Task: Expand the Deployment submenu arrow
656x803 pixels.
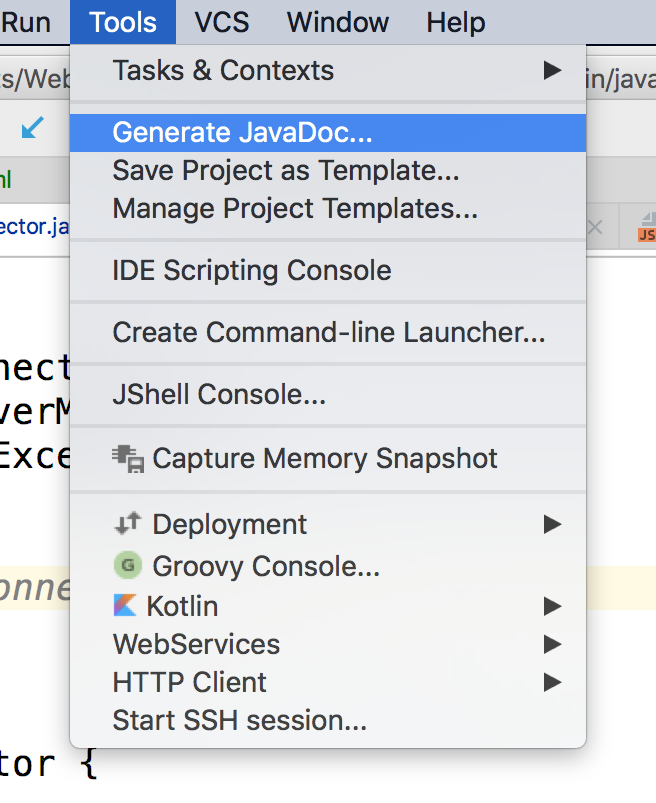Action: (551, 523)
